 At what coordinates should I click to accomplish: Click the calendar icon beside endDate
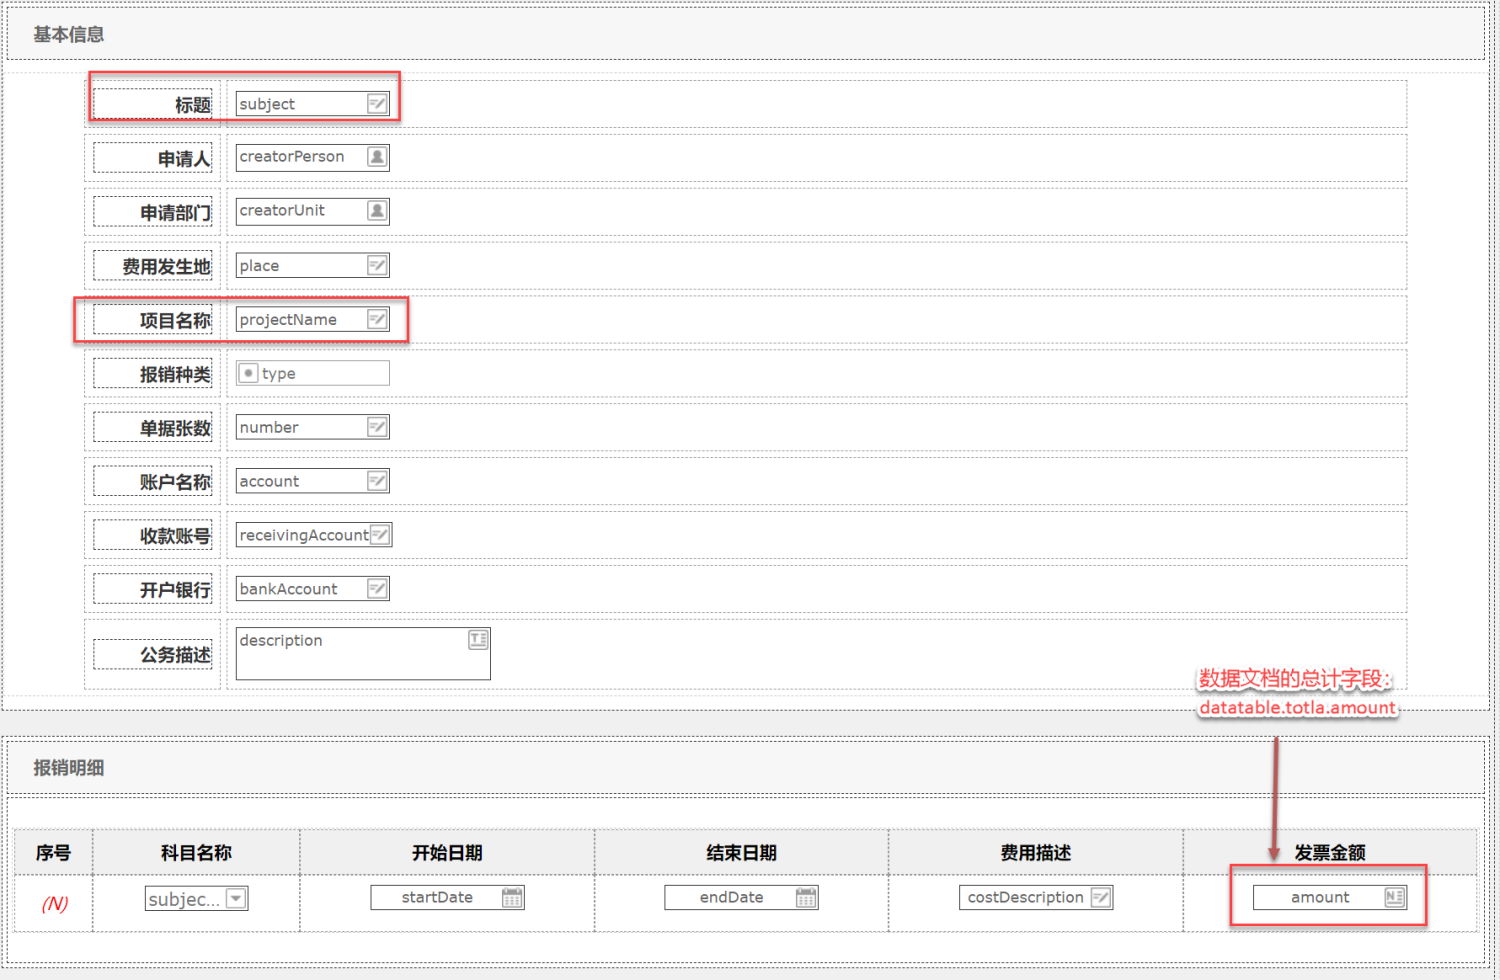coord(806,898)
